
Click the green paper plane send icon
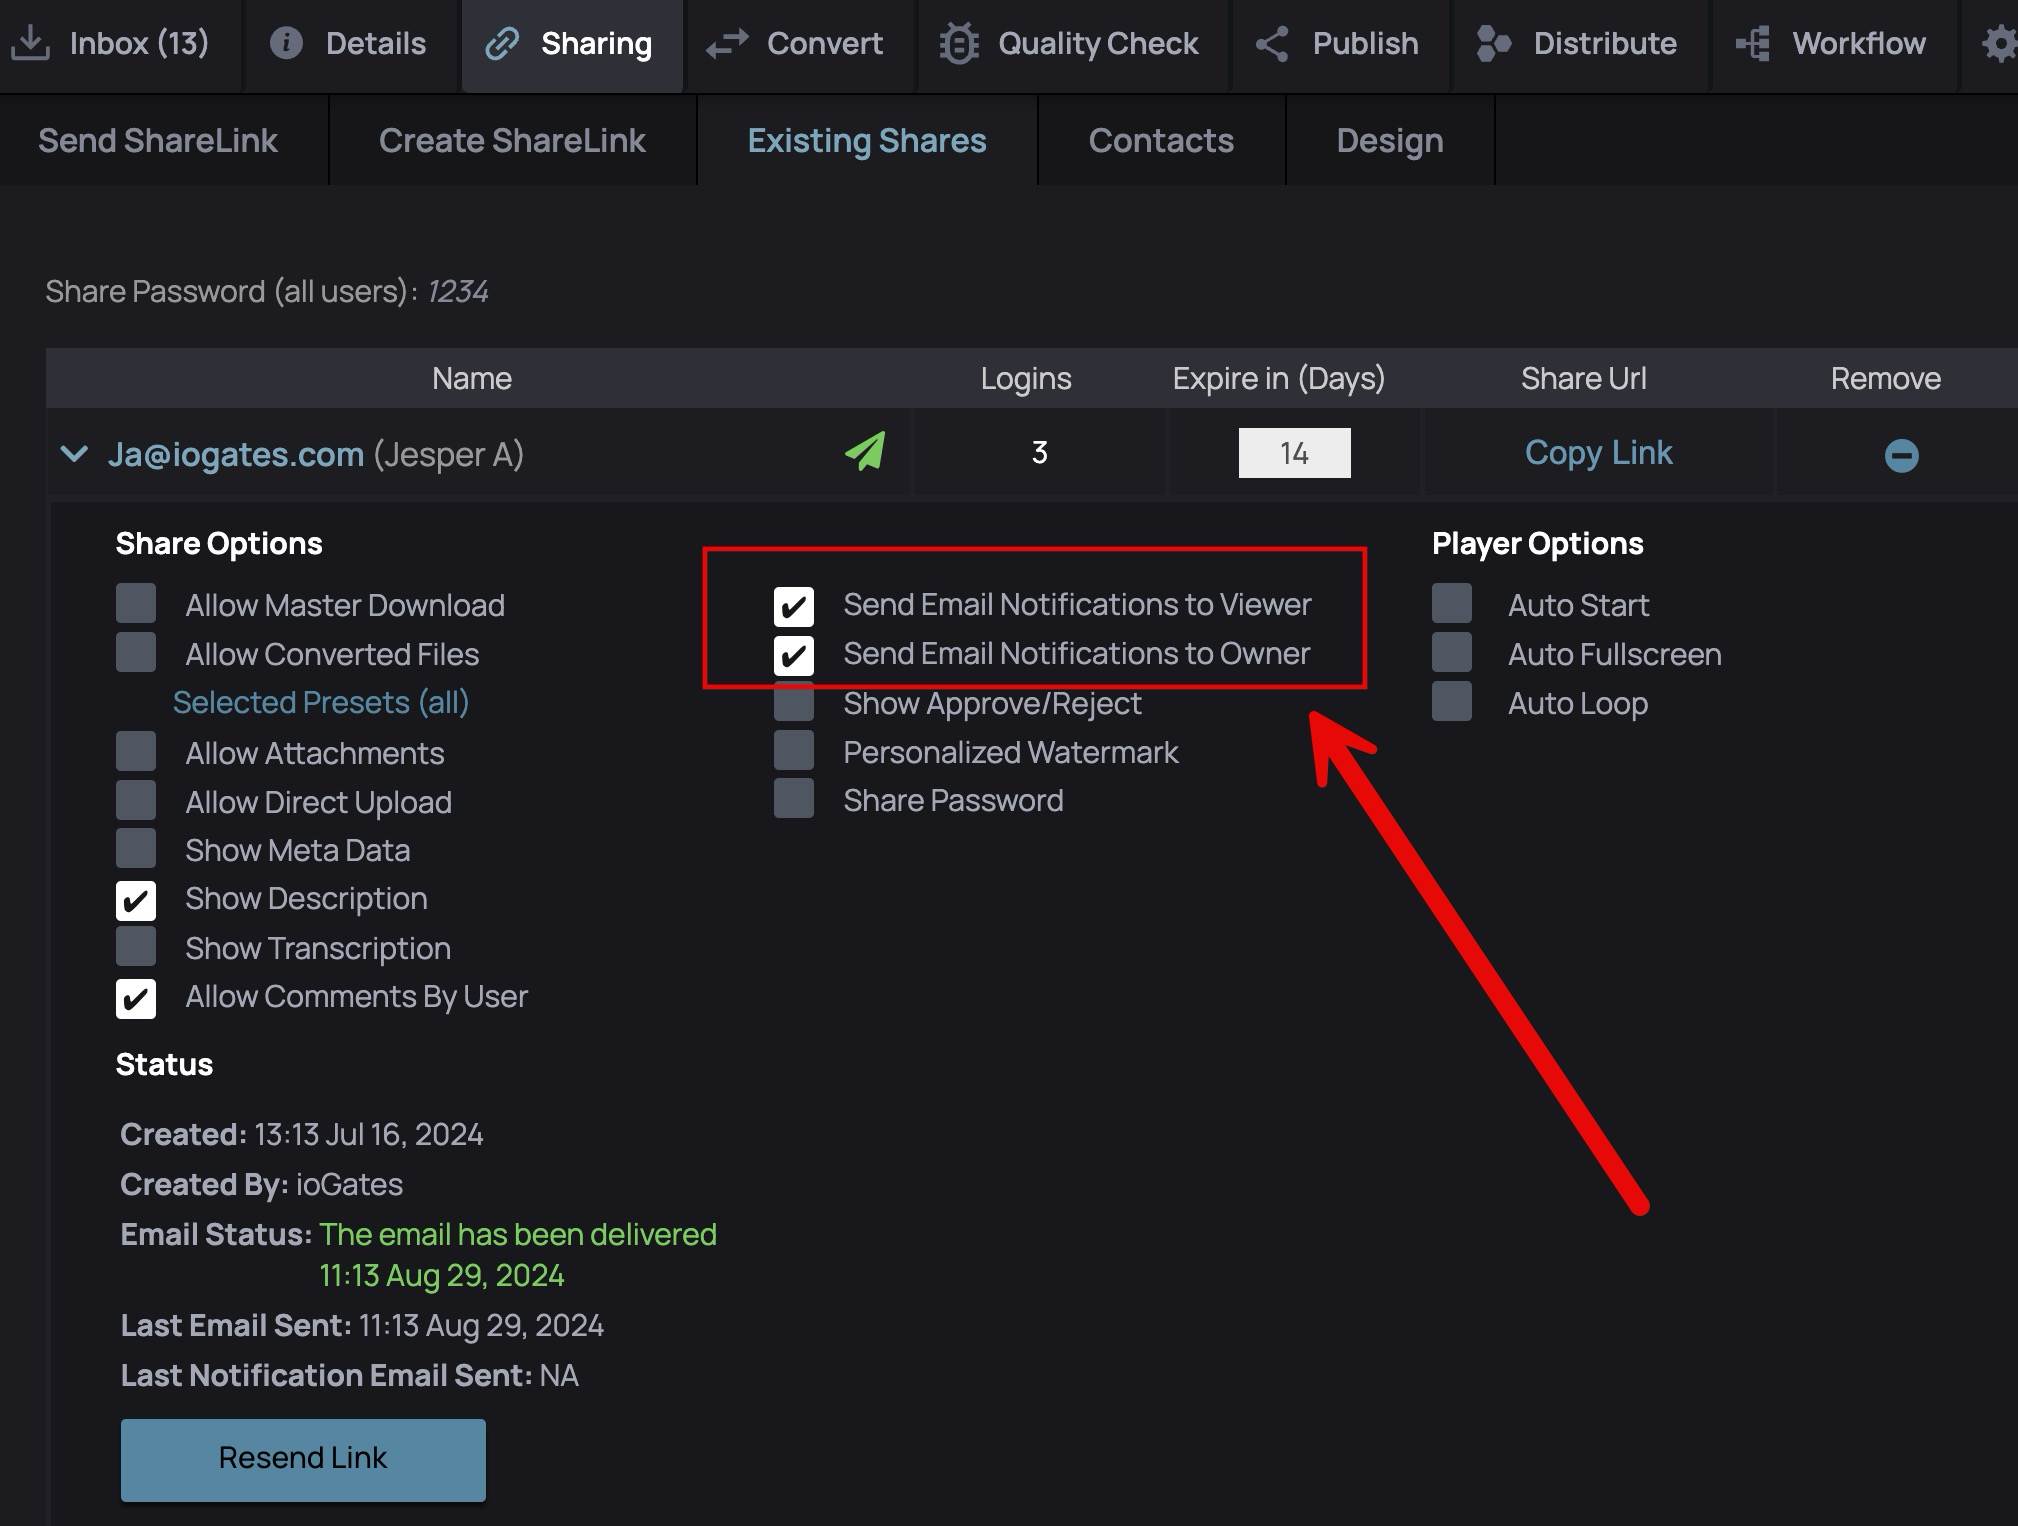click(x=865, y=452)
